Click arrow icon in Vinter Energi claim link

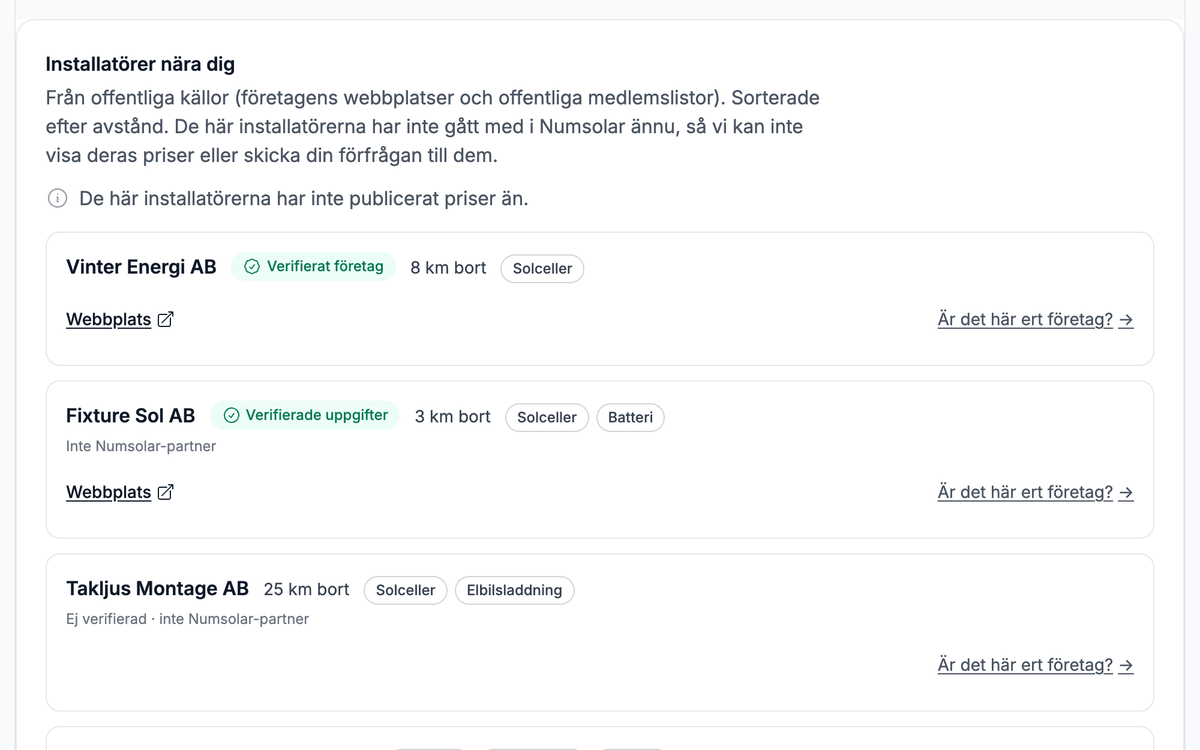click(x=1126, y=320)
